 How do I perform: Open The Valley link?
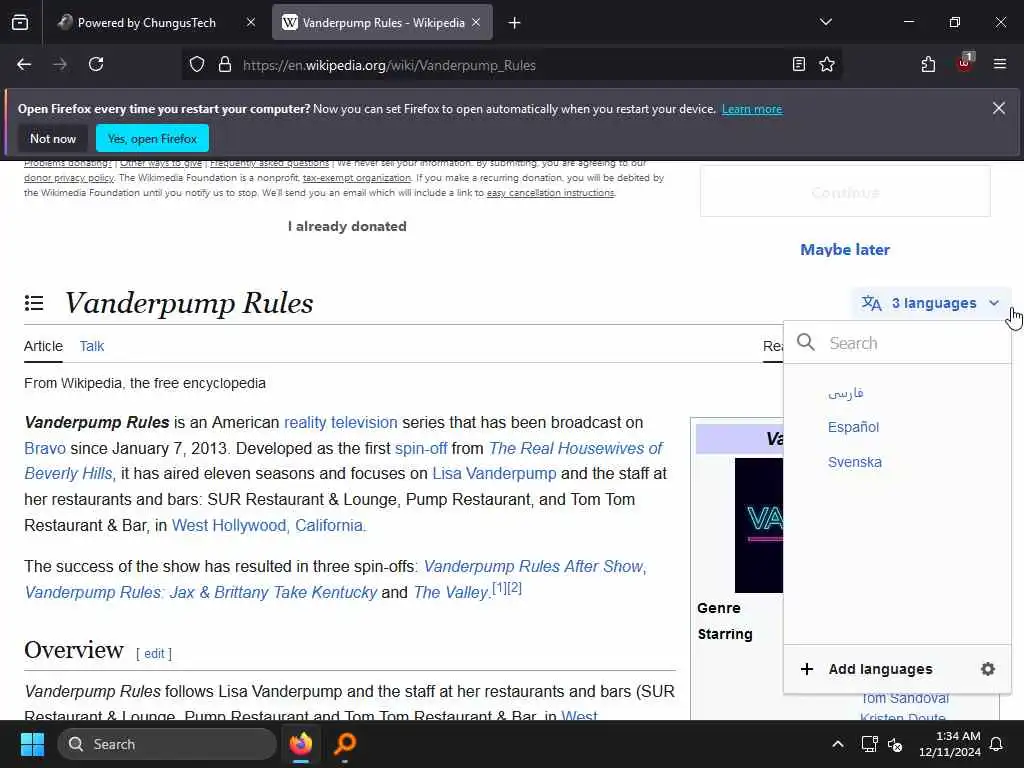451,592
